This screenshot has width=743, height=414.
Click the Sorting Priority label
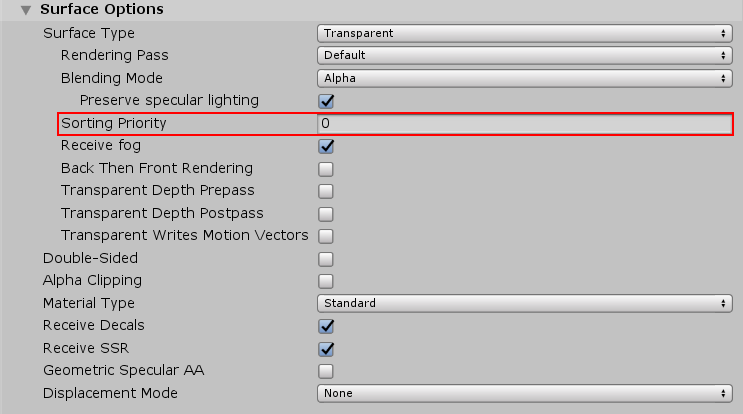point(113,123)
